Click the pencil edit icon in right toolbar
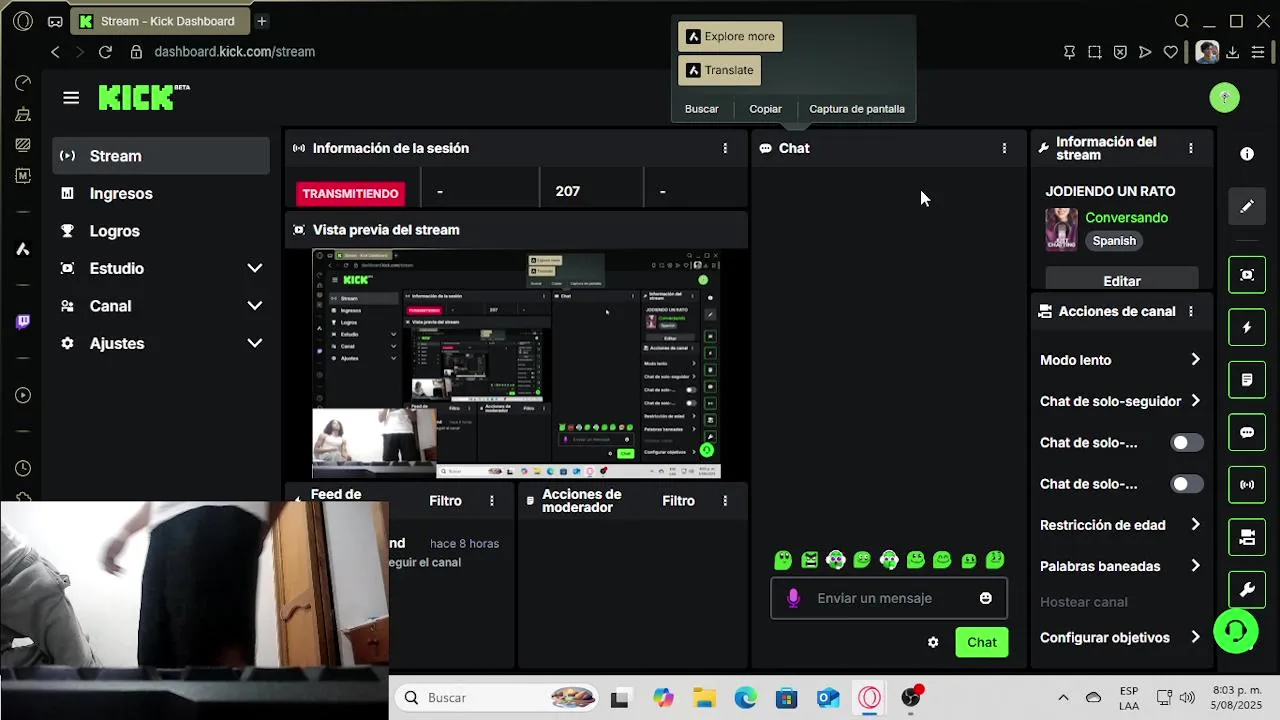 (1247, 206)
